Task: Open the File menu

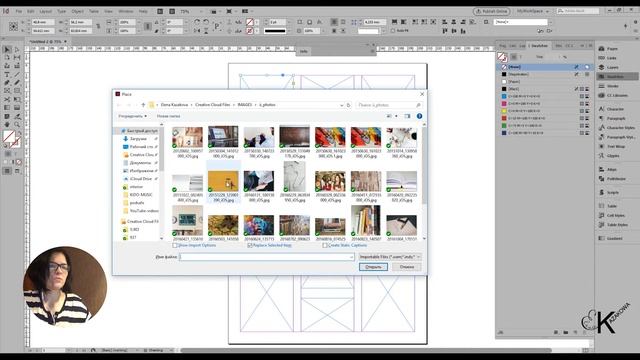Action: pos(19,11)
